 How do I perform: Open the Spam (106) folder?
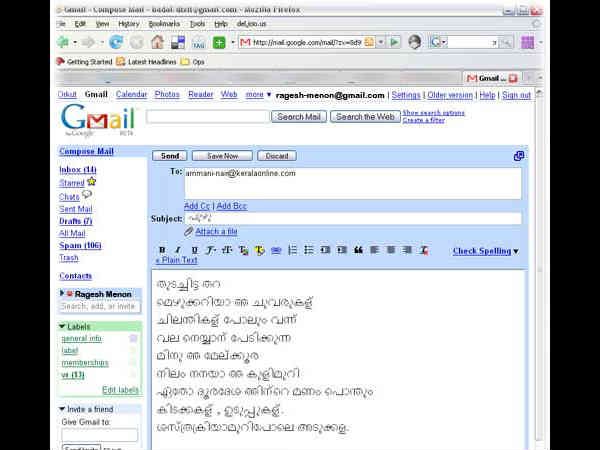click(80, 245)
